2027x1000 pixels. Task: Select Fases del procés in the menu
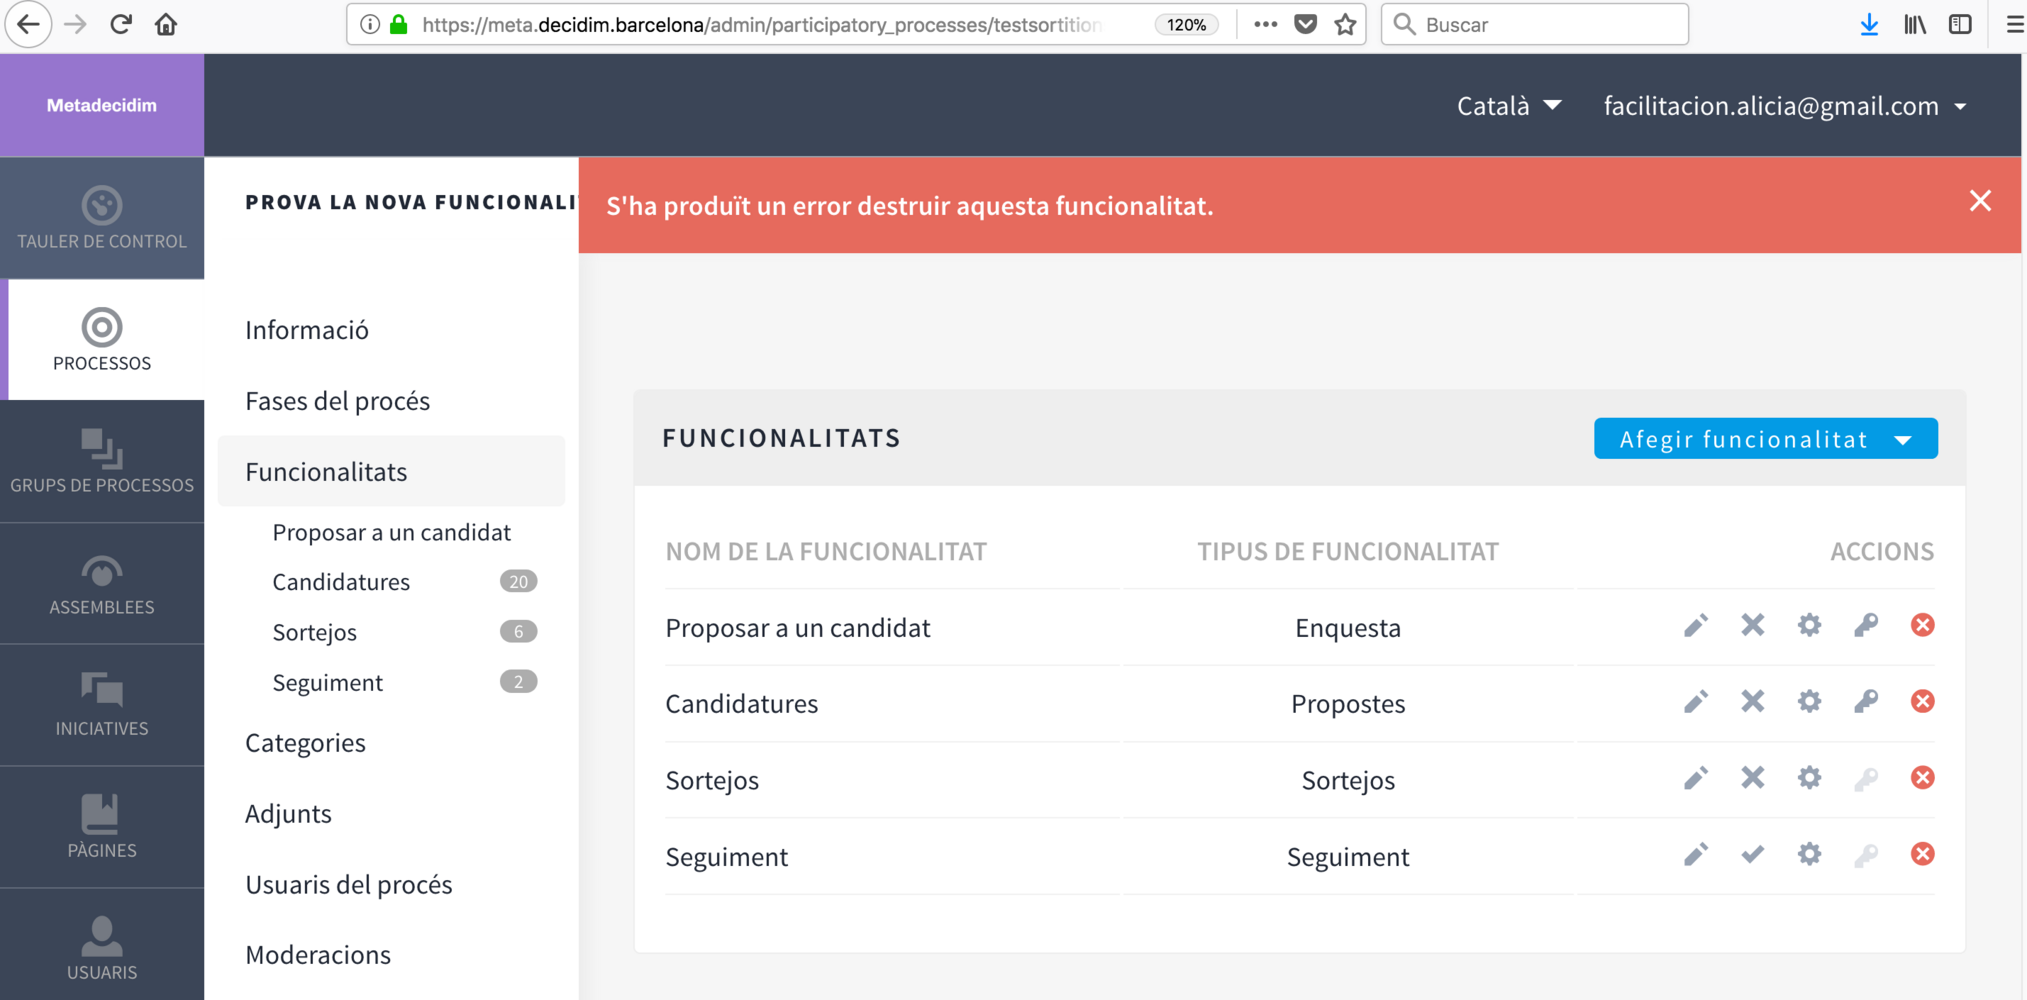[337, 401]
